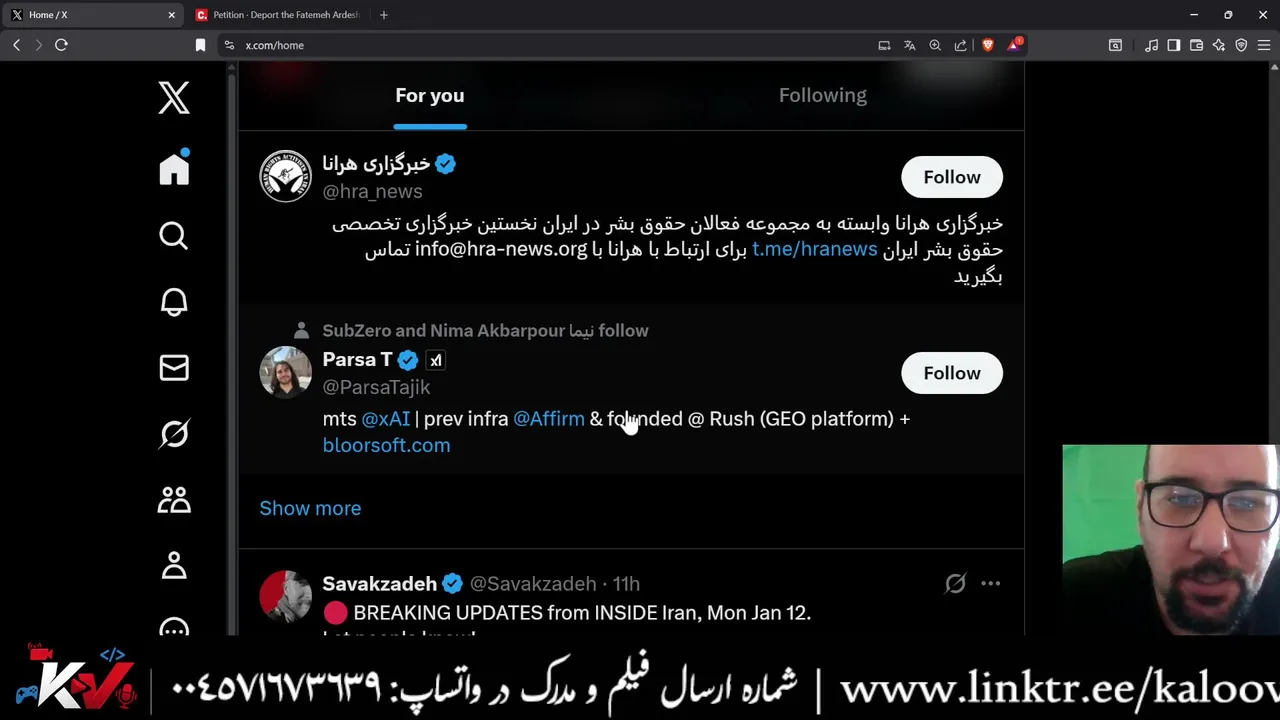Screen dimensions: 1280x720
Task: Follow Parsa T account
Action: 952,373
